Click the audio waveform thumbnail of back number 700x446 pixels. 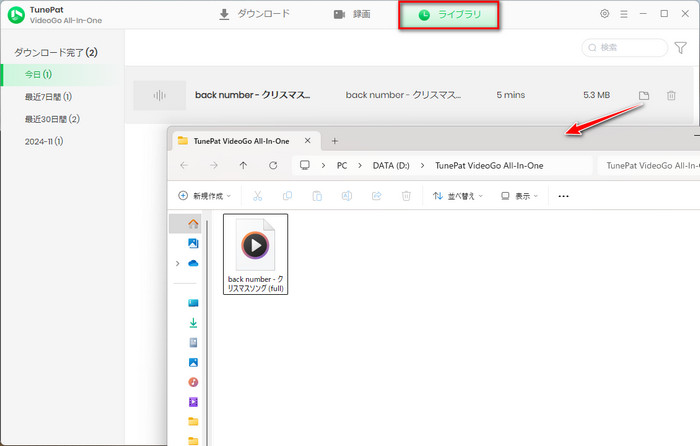point(159,95)
